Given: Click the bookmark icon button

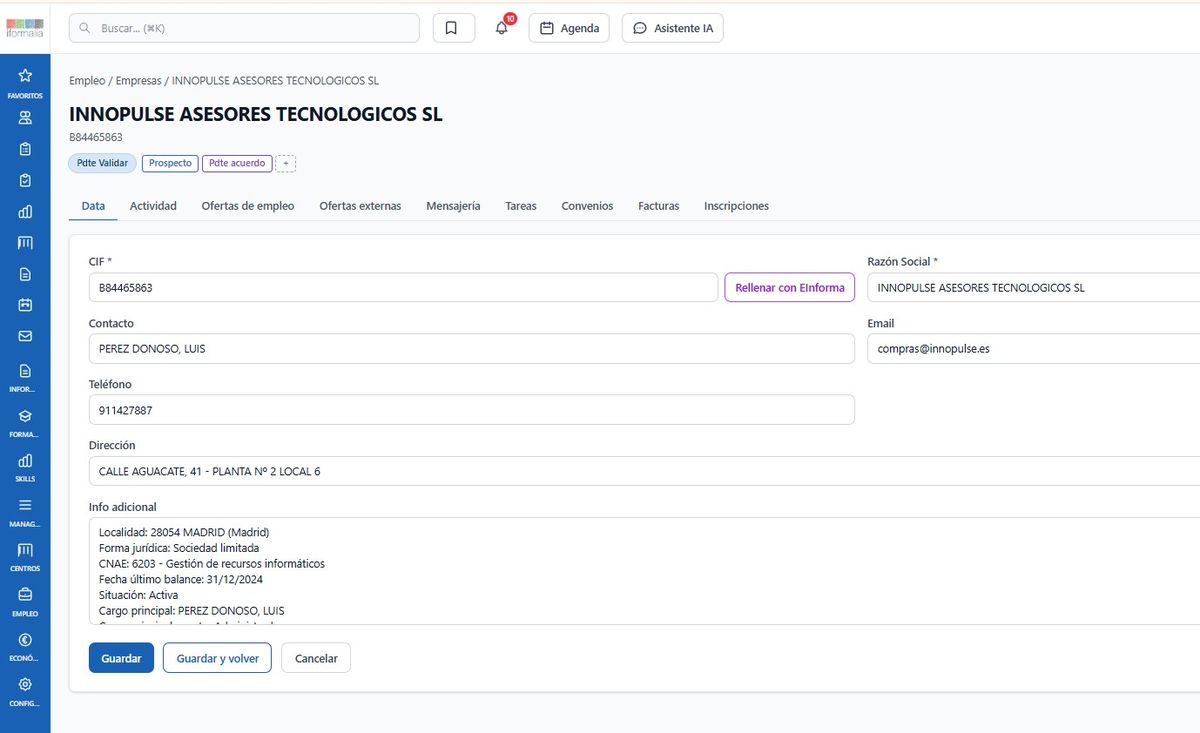Looking at the screenshot, I should pos(454,28).
